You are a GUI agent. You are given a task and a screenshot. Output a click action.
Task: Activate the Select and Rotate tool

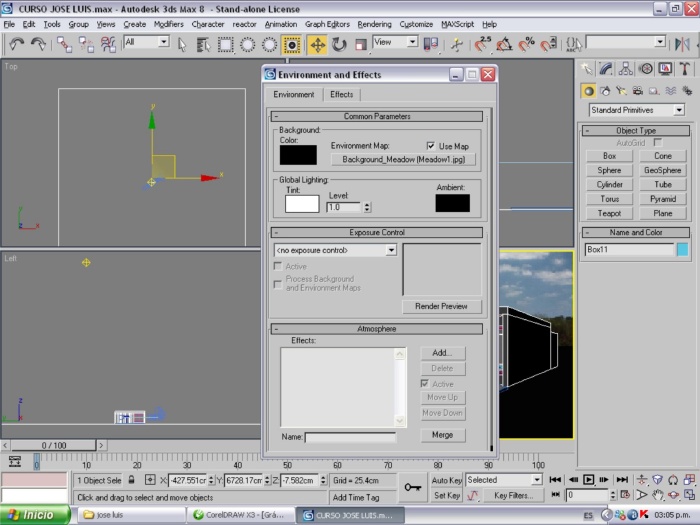339,45
